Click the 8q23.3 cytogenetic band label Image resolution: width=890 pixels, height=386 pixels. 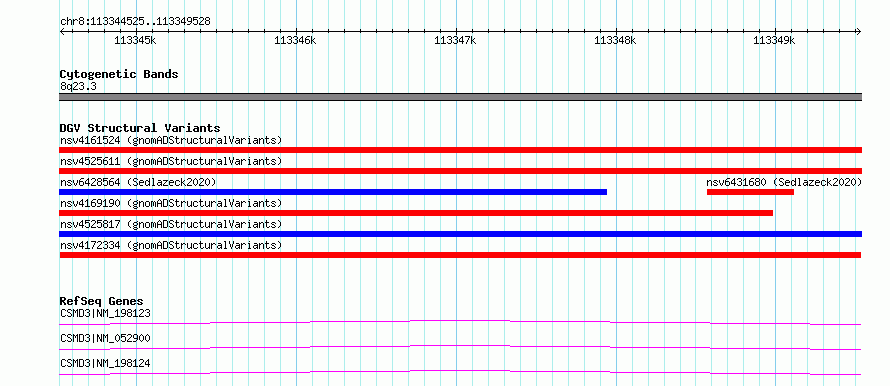(78, 86)
